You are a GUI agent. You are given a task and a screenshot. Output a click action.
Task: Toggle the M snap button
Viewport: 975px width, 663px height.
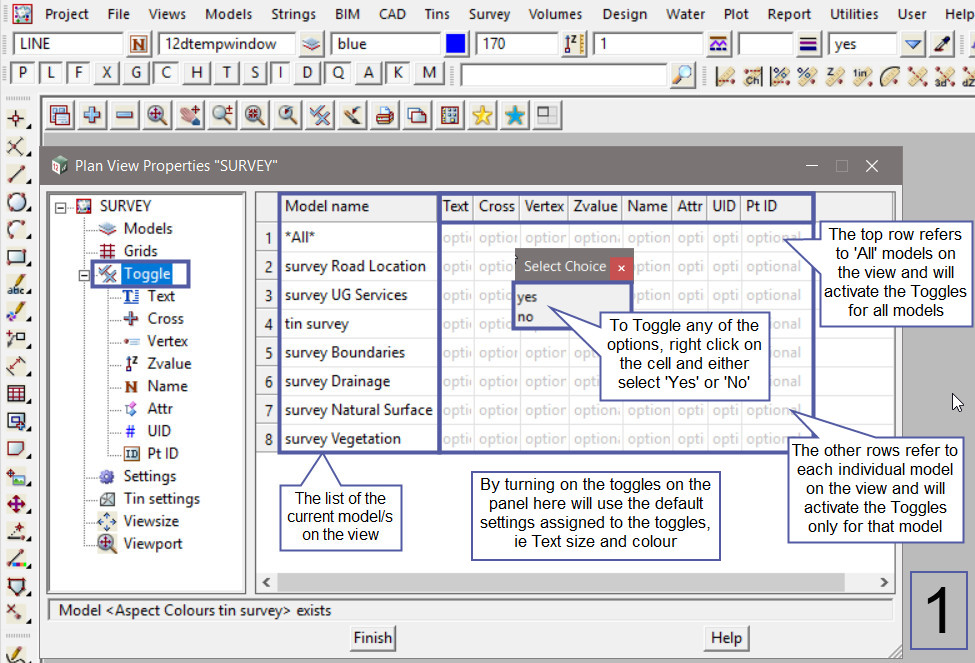coord(430,73)
